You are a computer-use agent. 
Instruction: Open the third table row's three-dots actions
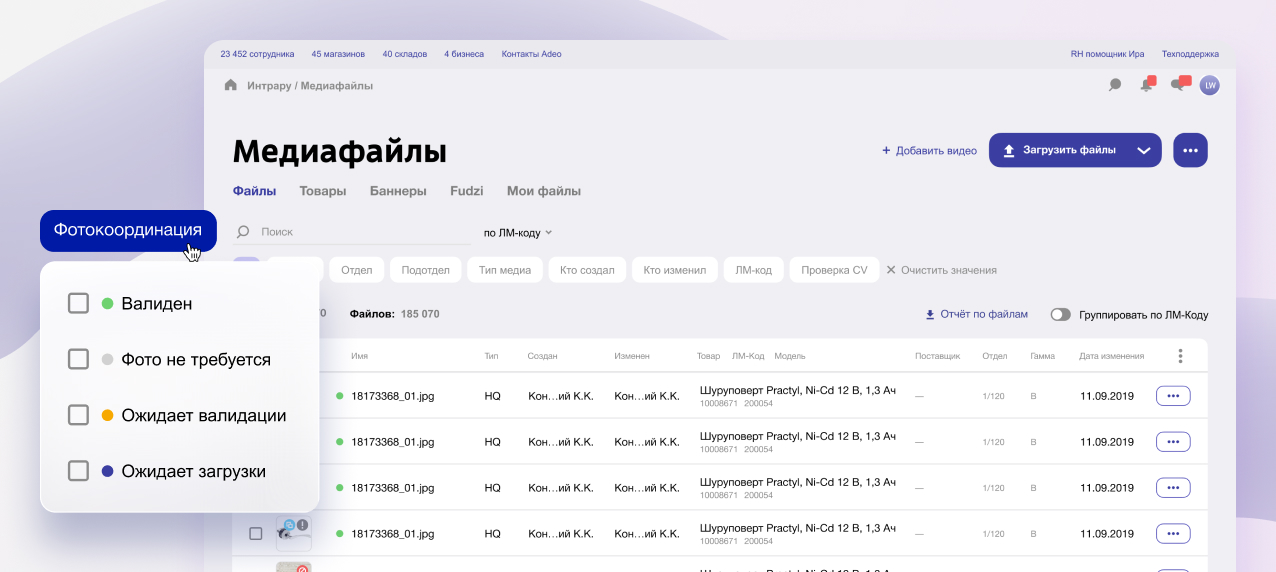coord(1173,488)
